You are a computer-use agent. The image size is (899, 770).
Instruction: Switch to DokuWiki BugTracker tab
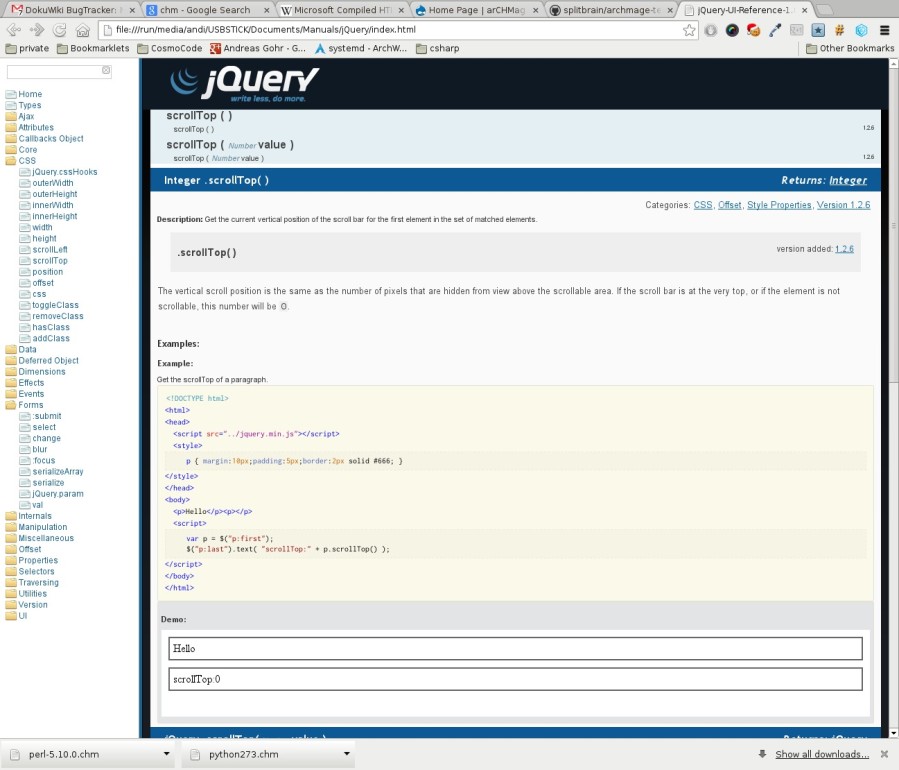pos(71,10)
